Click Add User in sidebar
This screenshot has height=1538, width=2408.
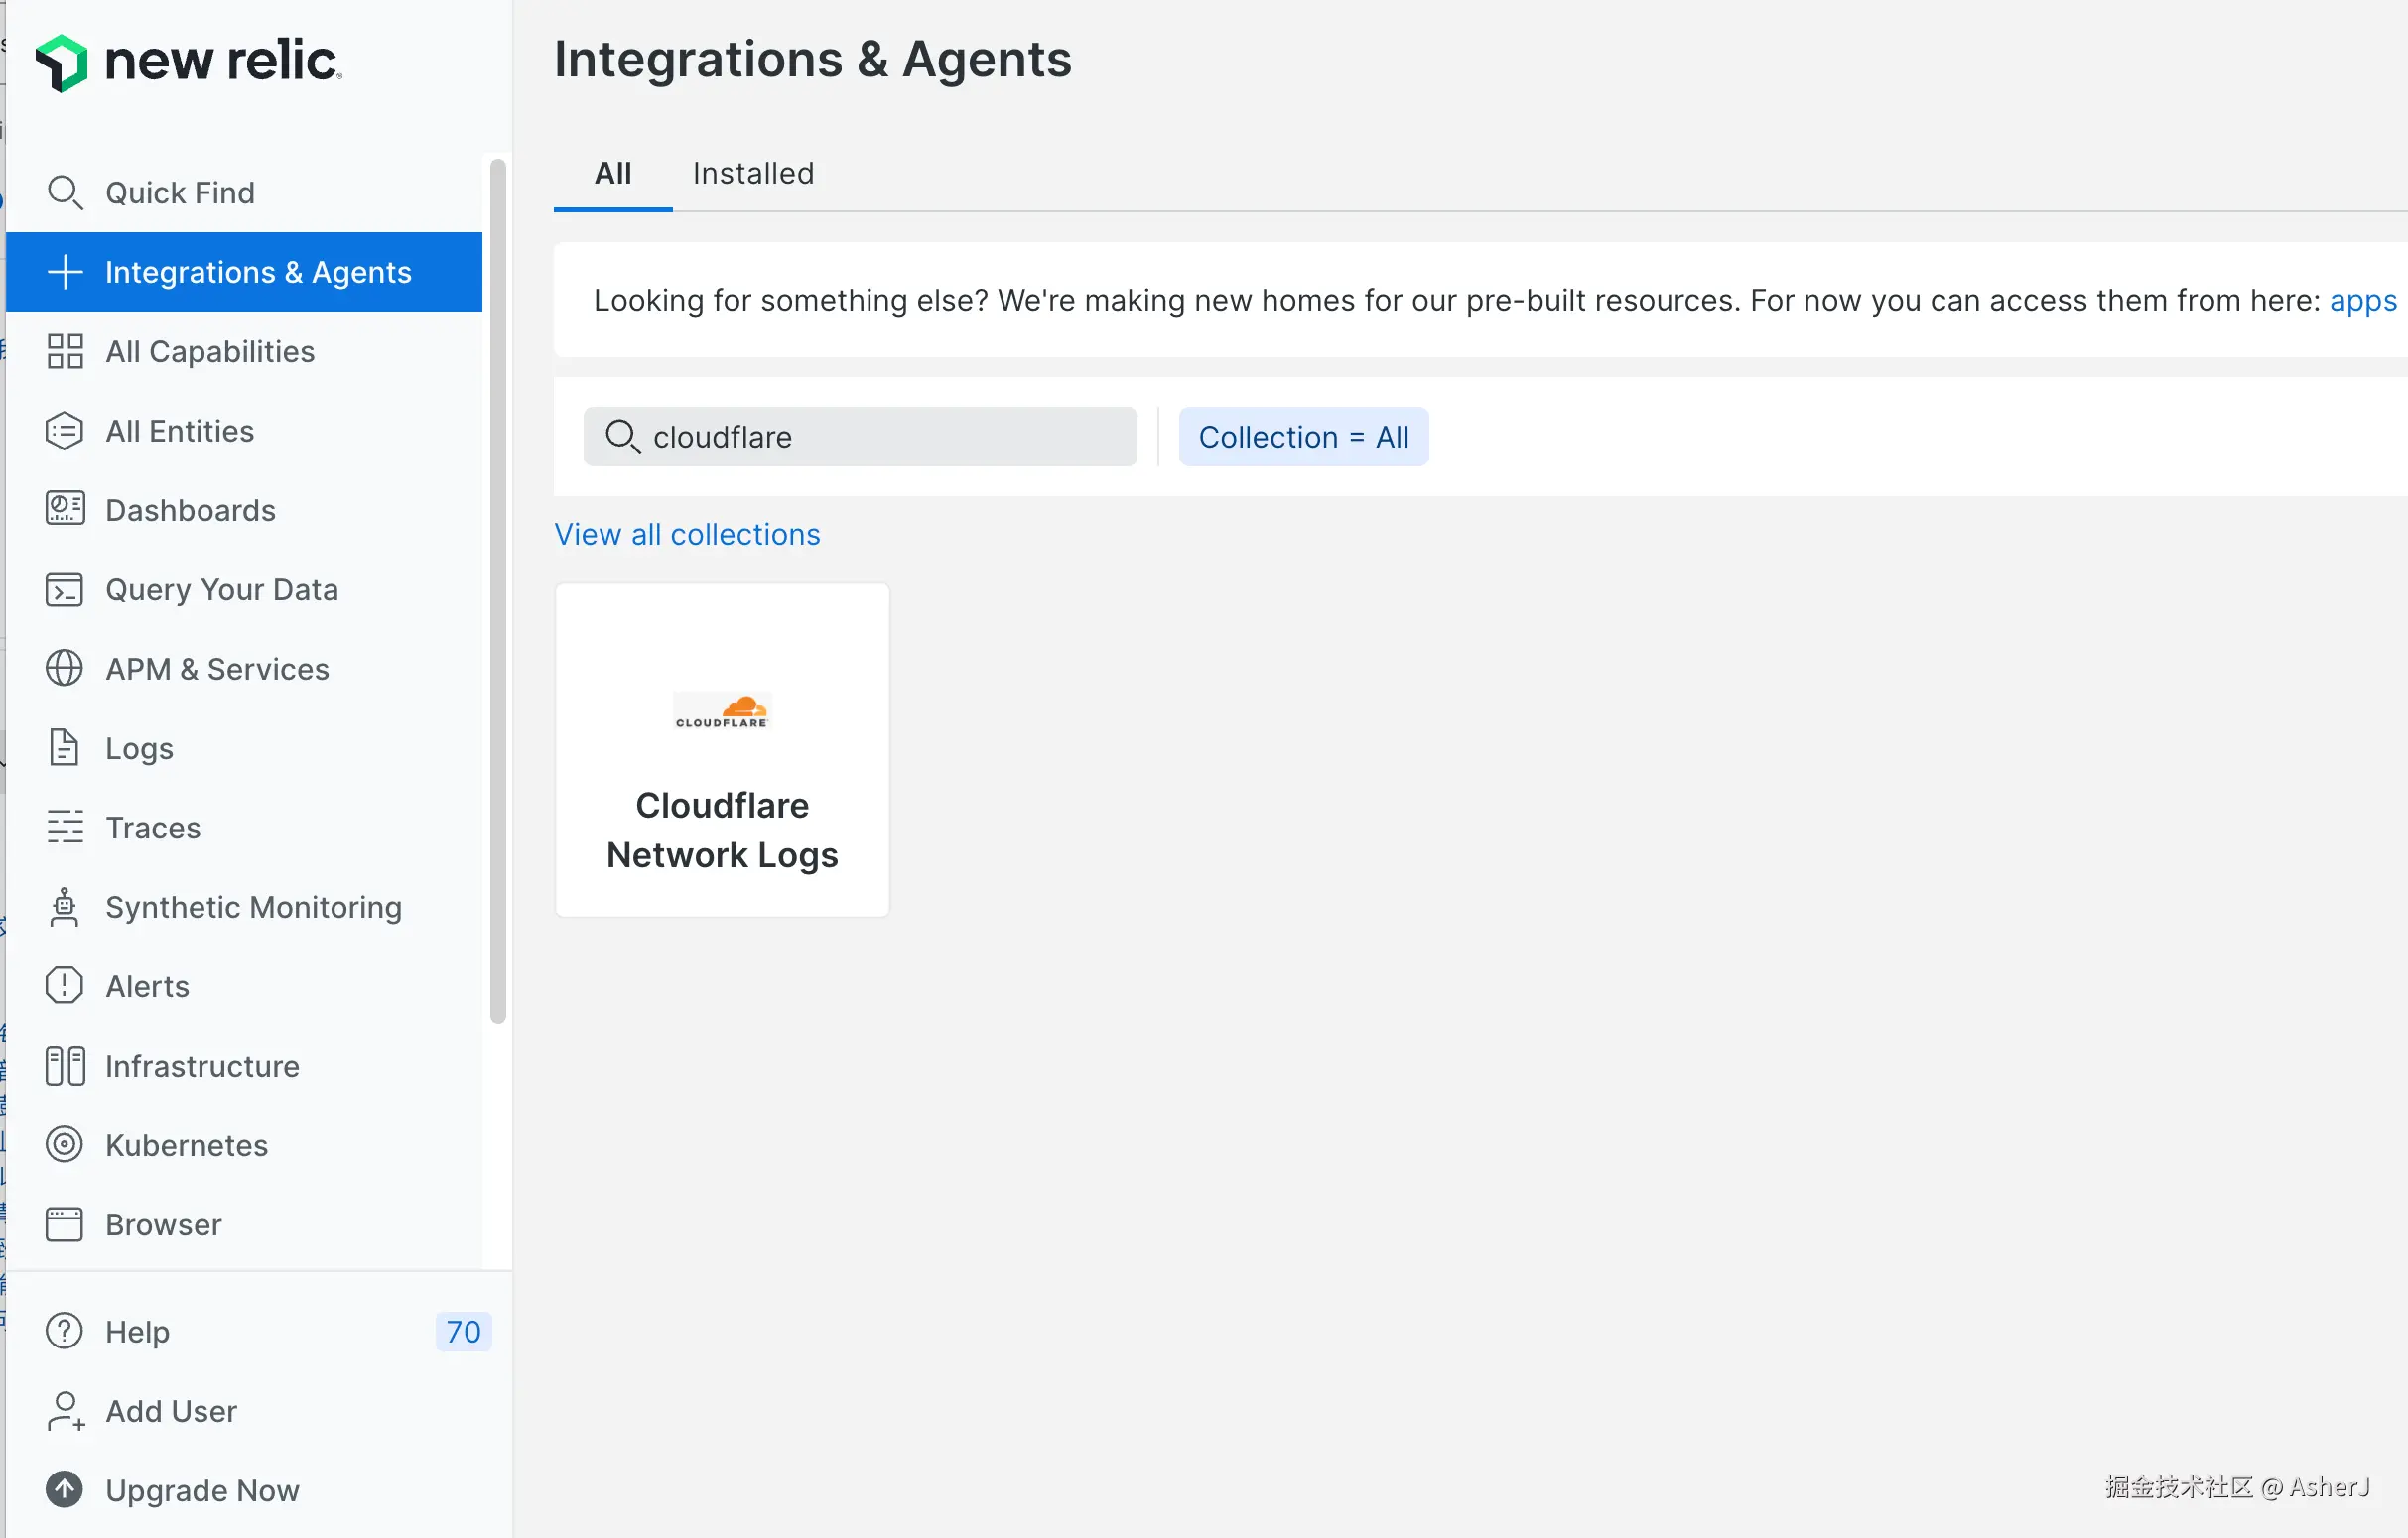click(x=171, y=1410)
